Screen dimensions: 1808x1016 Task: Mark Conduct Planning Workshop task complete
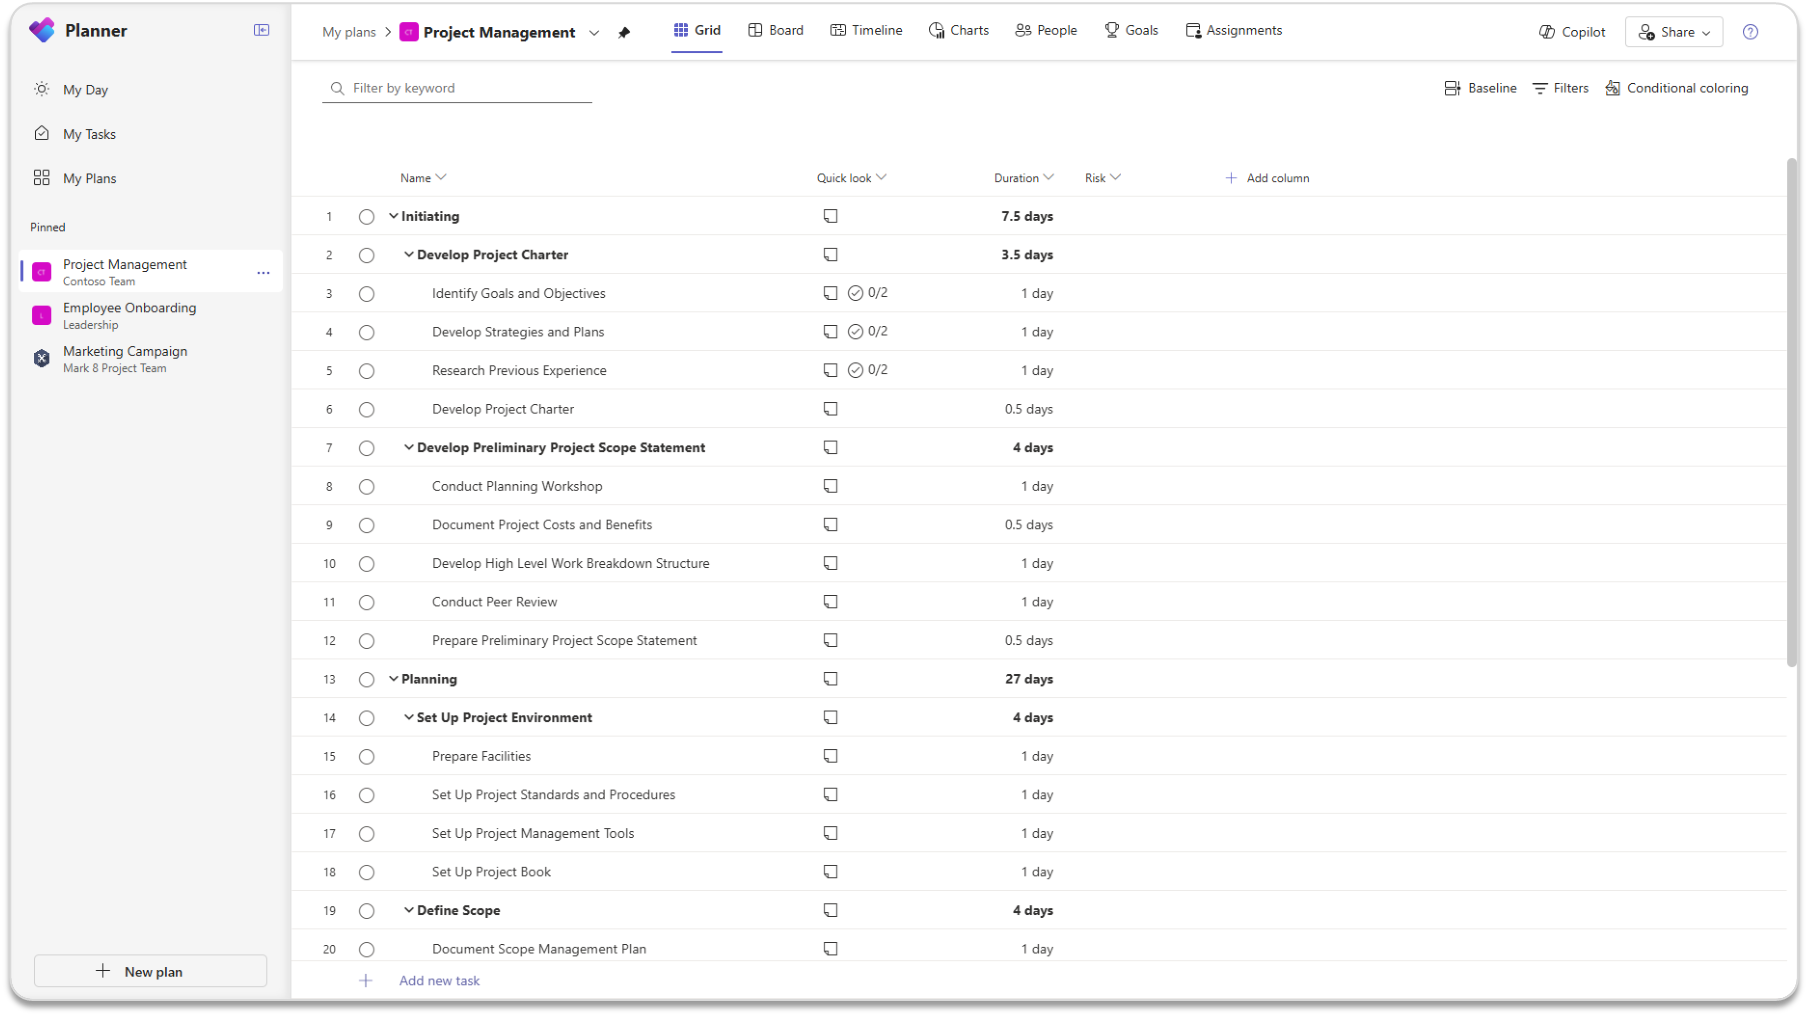pyautogui.click(x=367, y=487)
